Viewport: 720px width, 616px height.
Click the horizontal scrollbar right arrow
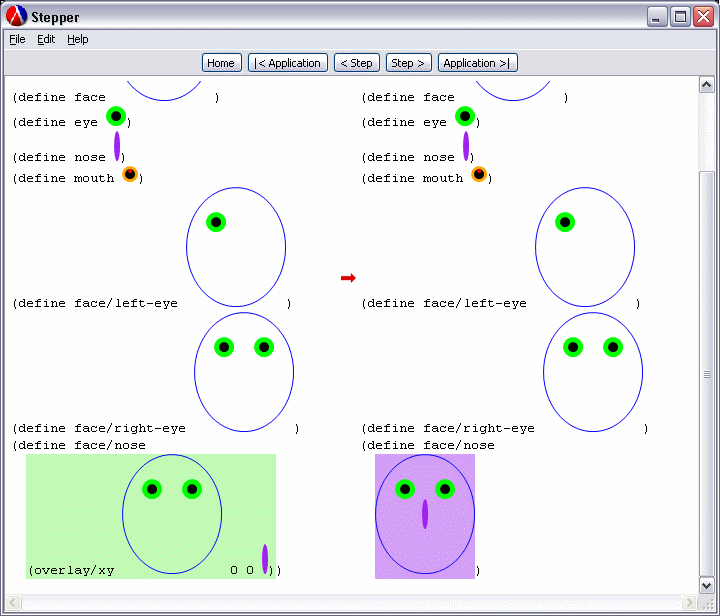click(x=688, y=602)
